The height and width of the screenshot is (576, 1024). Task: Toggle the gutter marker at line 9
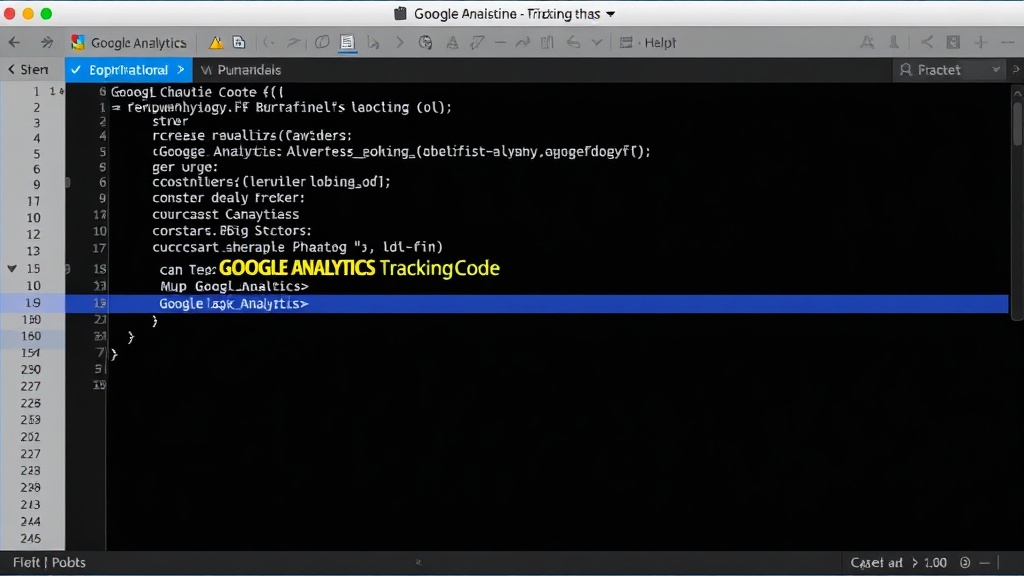click(x=68, y=183)
